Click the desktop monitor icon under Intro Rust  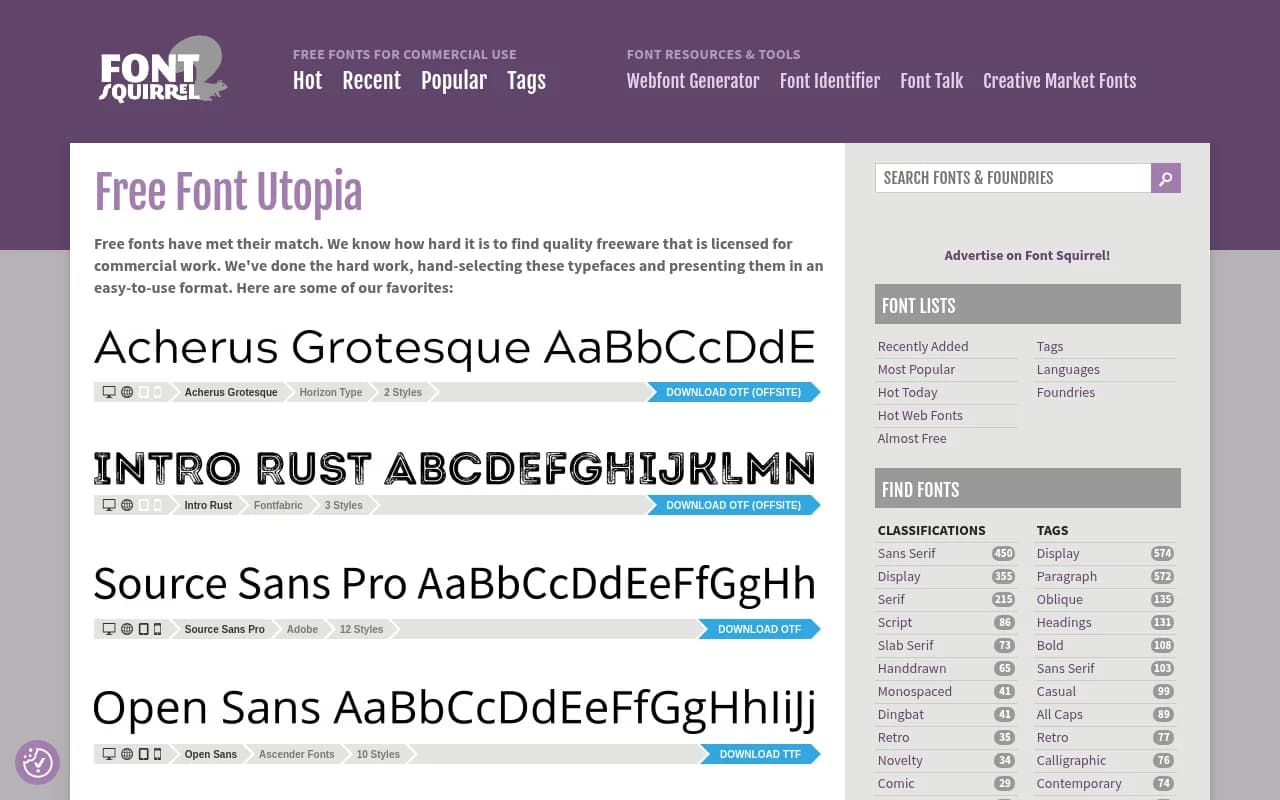[109, 505]
